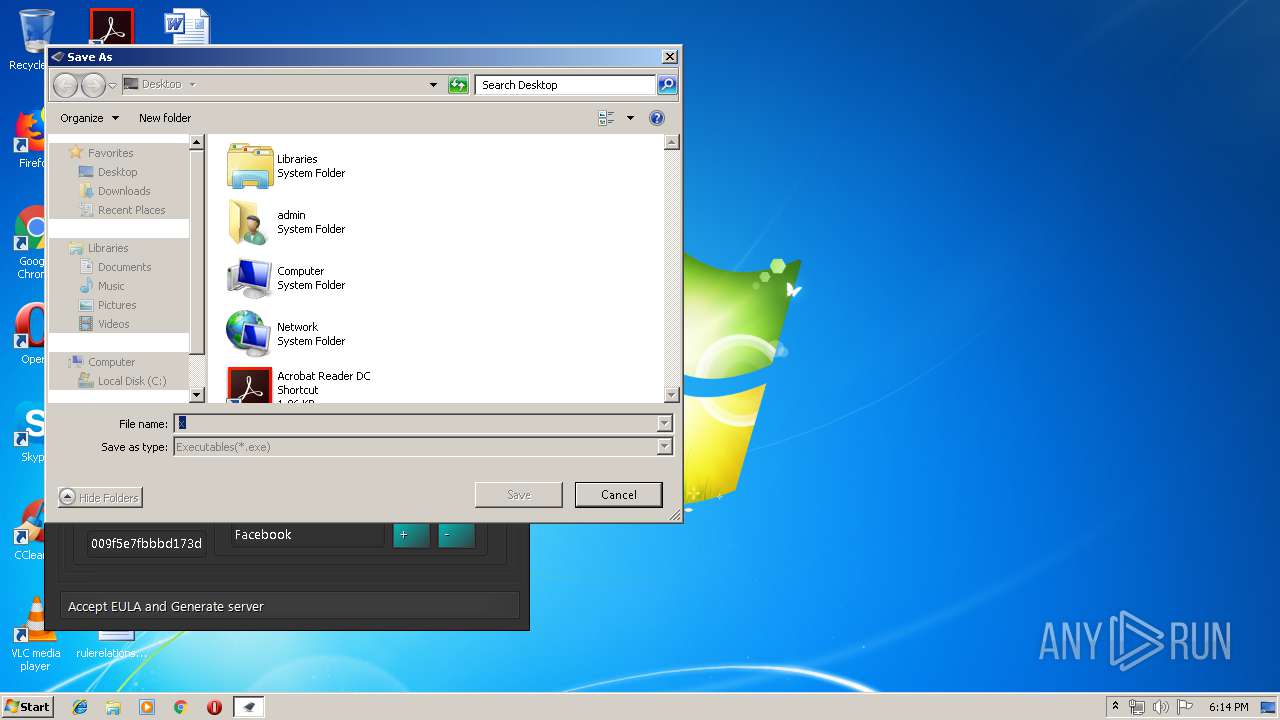This screenshot has width=1280, height=720.
Task: Select the Network system folder item
Action: tap(286, 334)
